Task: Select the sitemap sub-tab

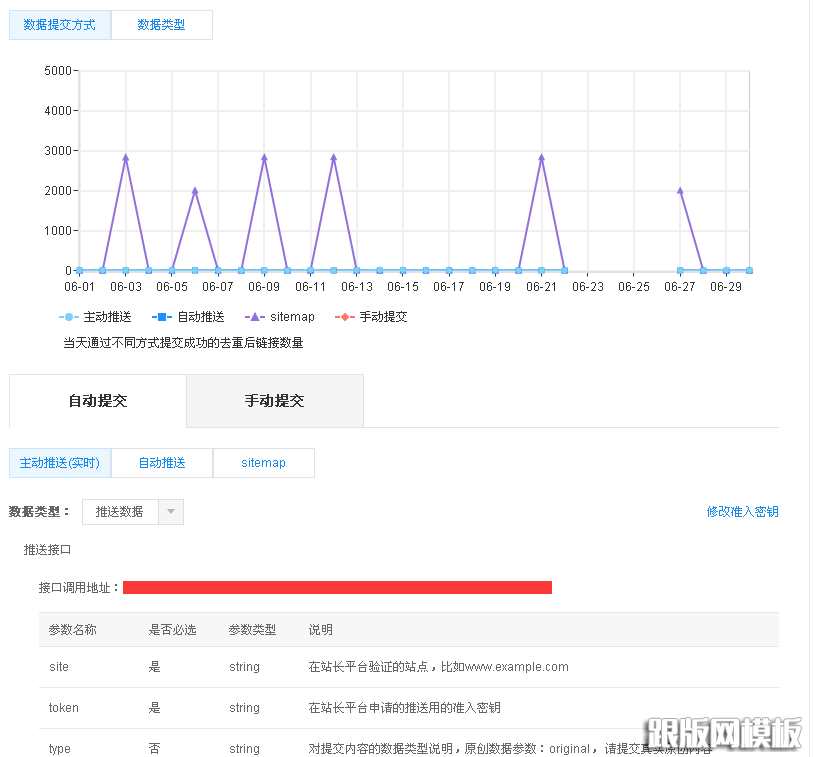Action: [x=263, y=463]
